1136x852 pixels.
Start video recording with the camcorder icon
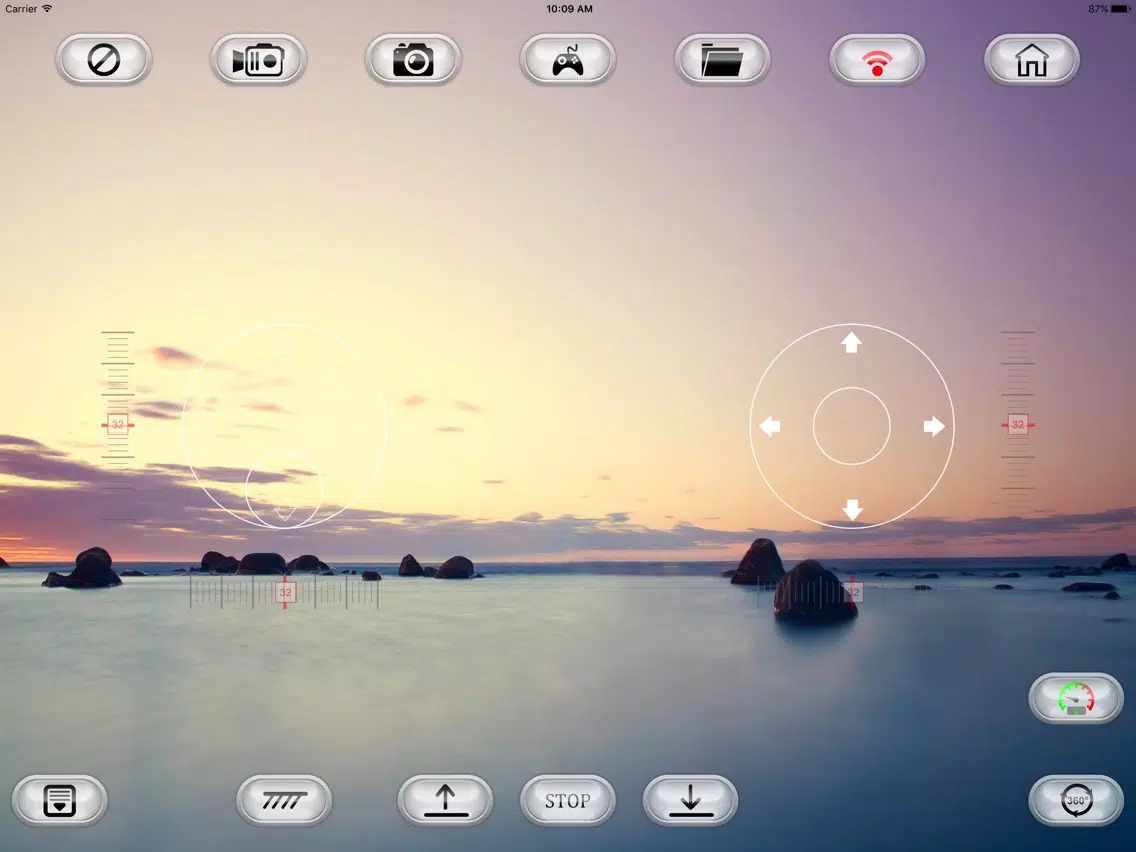259,59
